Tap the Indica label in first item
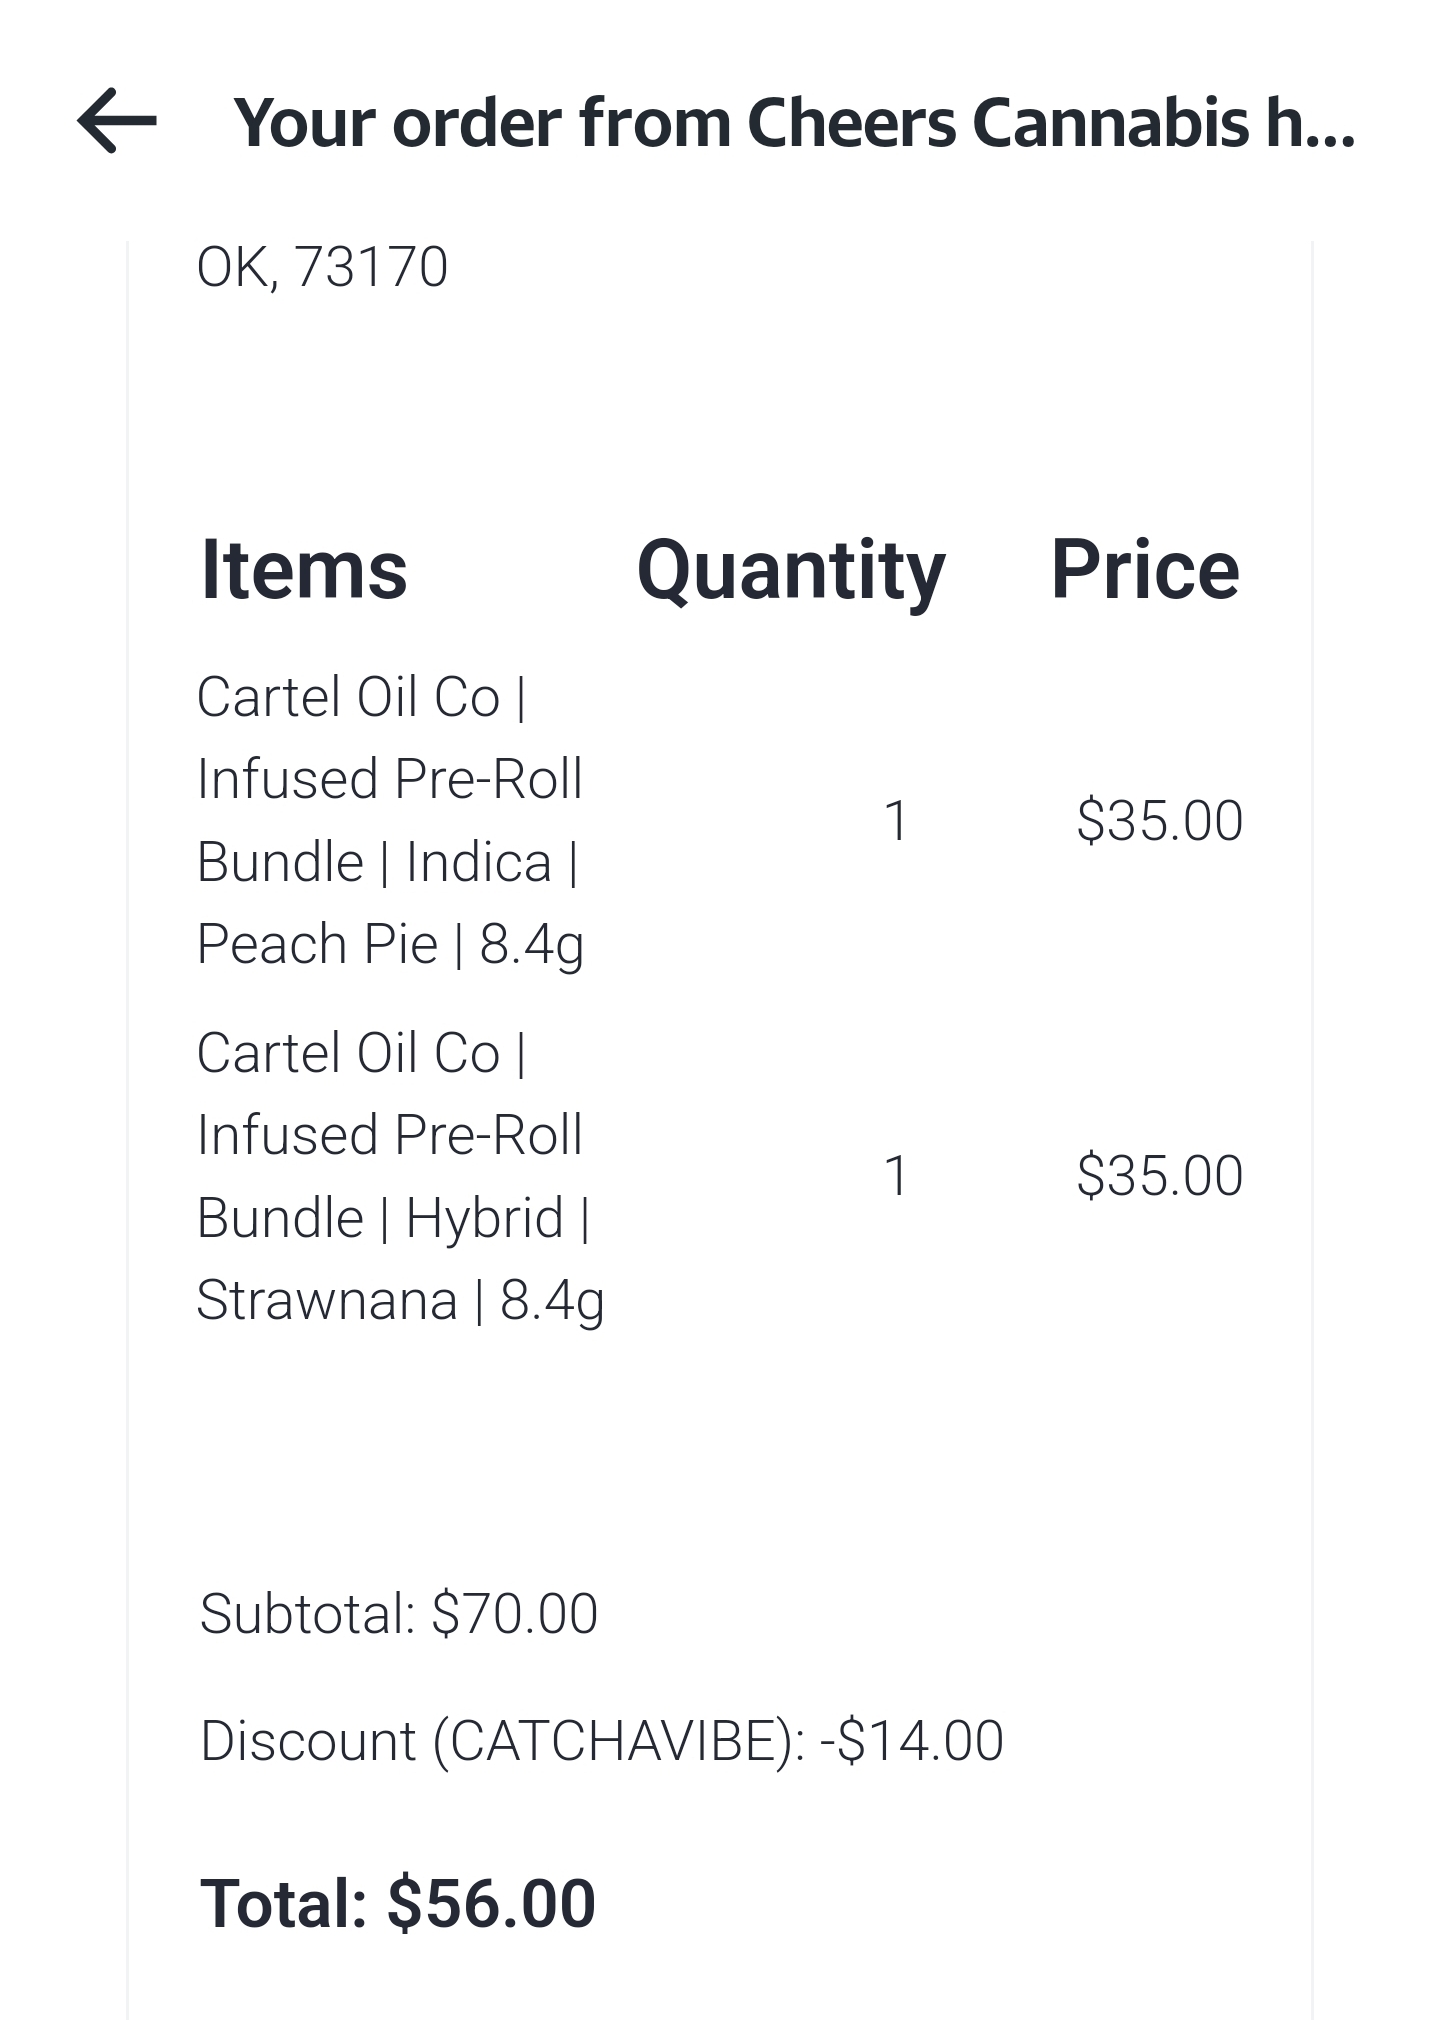The image size is (1439, 2020). [x=479, y=862]
